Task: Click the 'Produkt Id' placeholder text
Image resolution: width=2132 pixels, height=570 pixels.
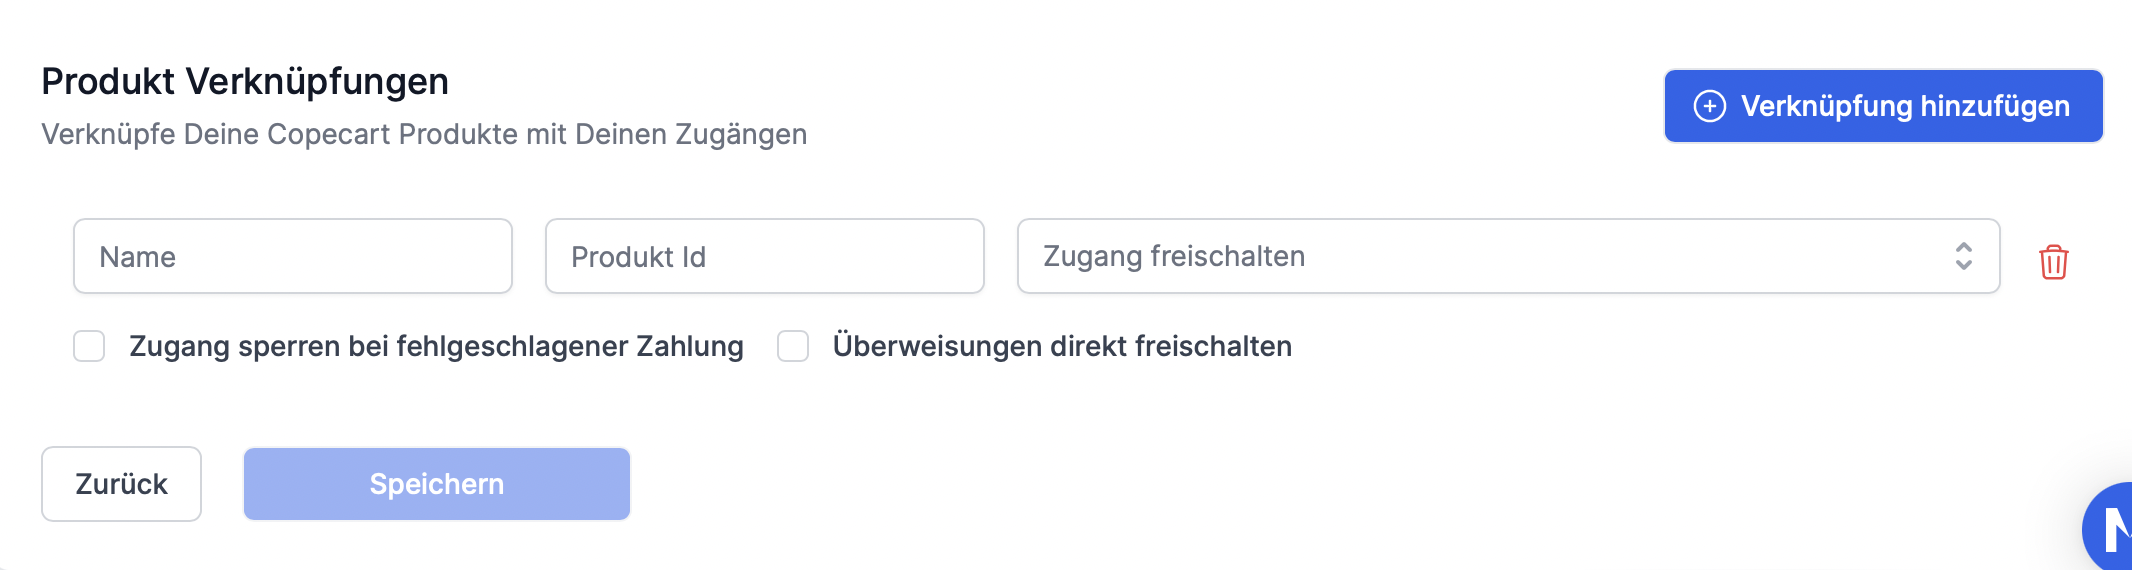Action: click(x=638, y=257)
